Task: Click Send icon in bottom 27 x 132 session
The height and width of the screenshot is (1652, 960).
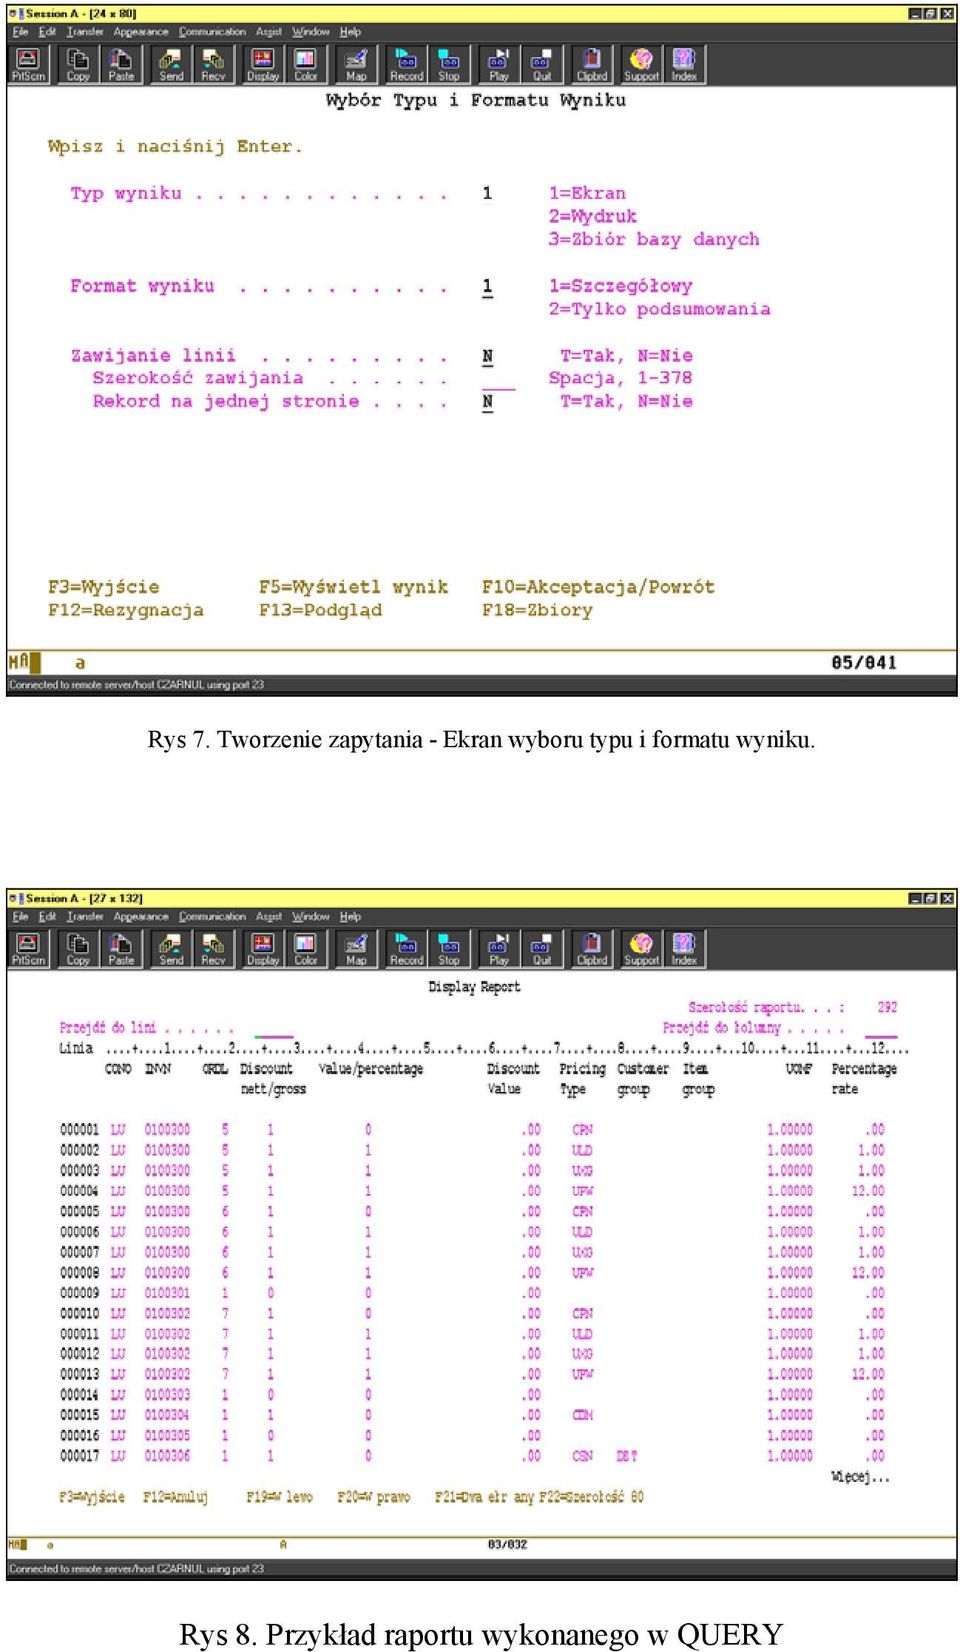Action: [171, 948]
